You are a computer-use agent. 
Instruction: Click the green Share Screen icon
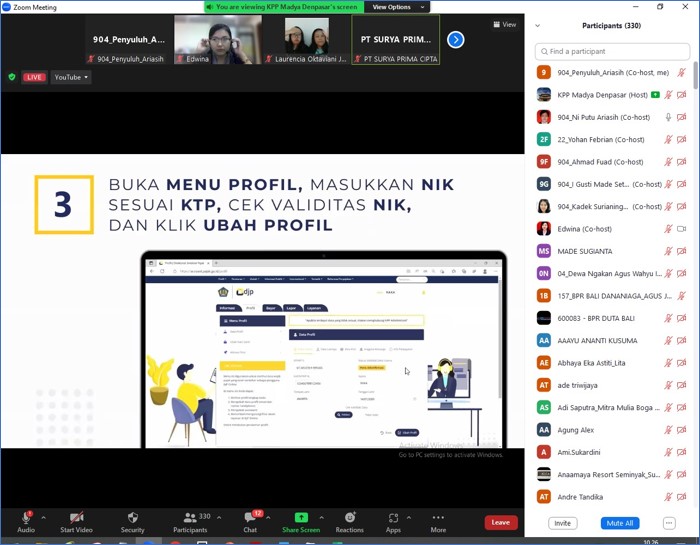(x=301, y=518)
